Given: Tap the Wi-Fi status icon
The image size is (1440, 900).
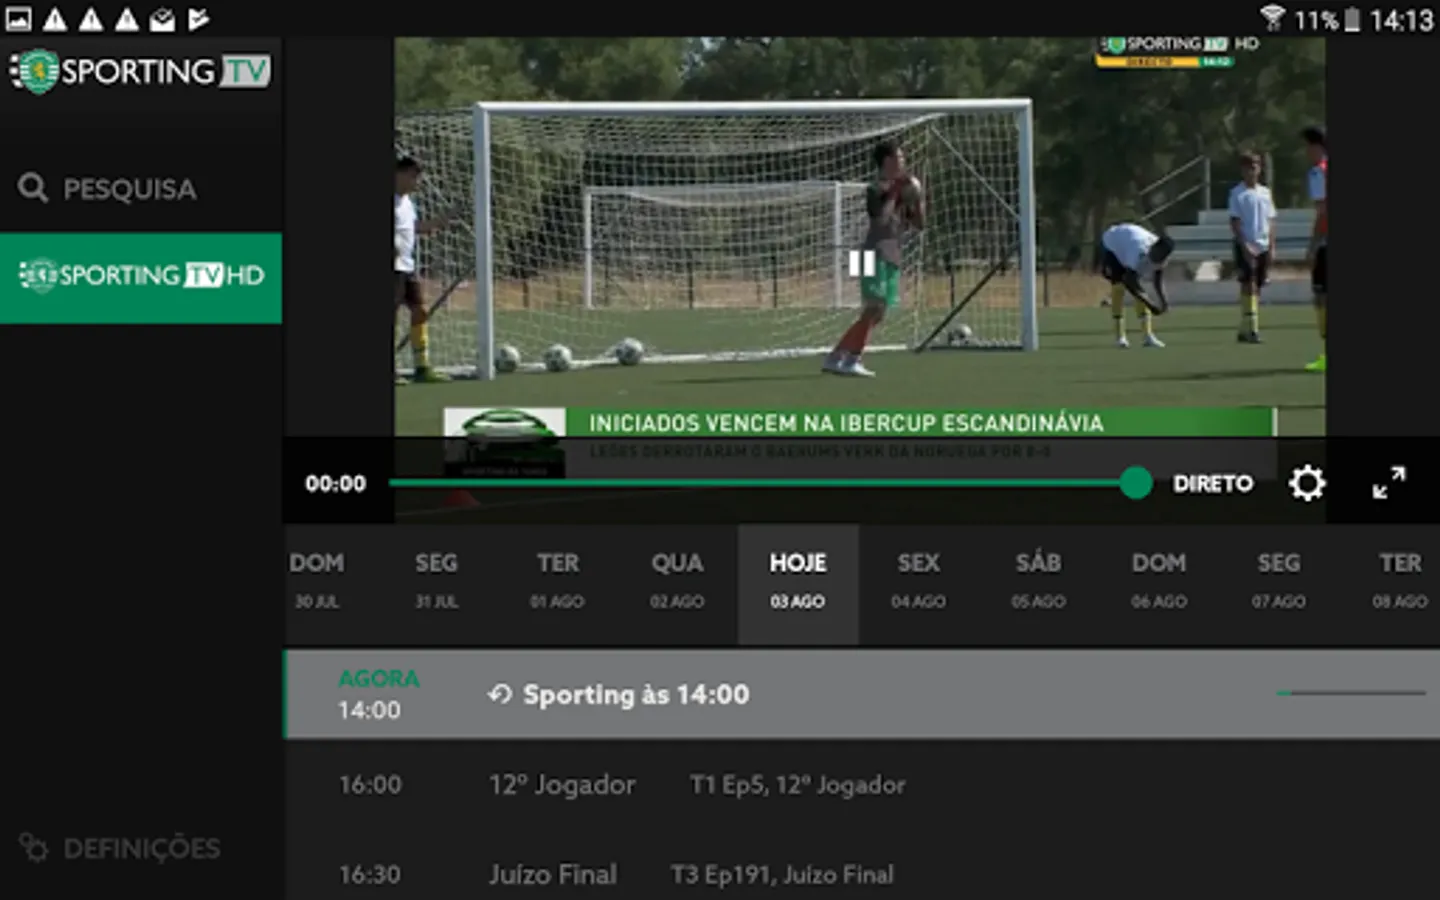Looking at the screenshot, I should click(1272, 18).
